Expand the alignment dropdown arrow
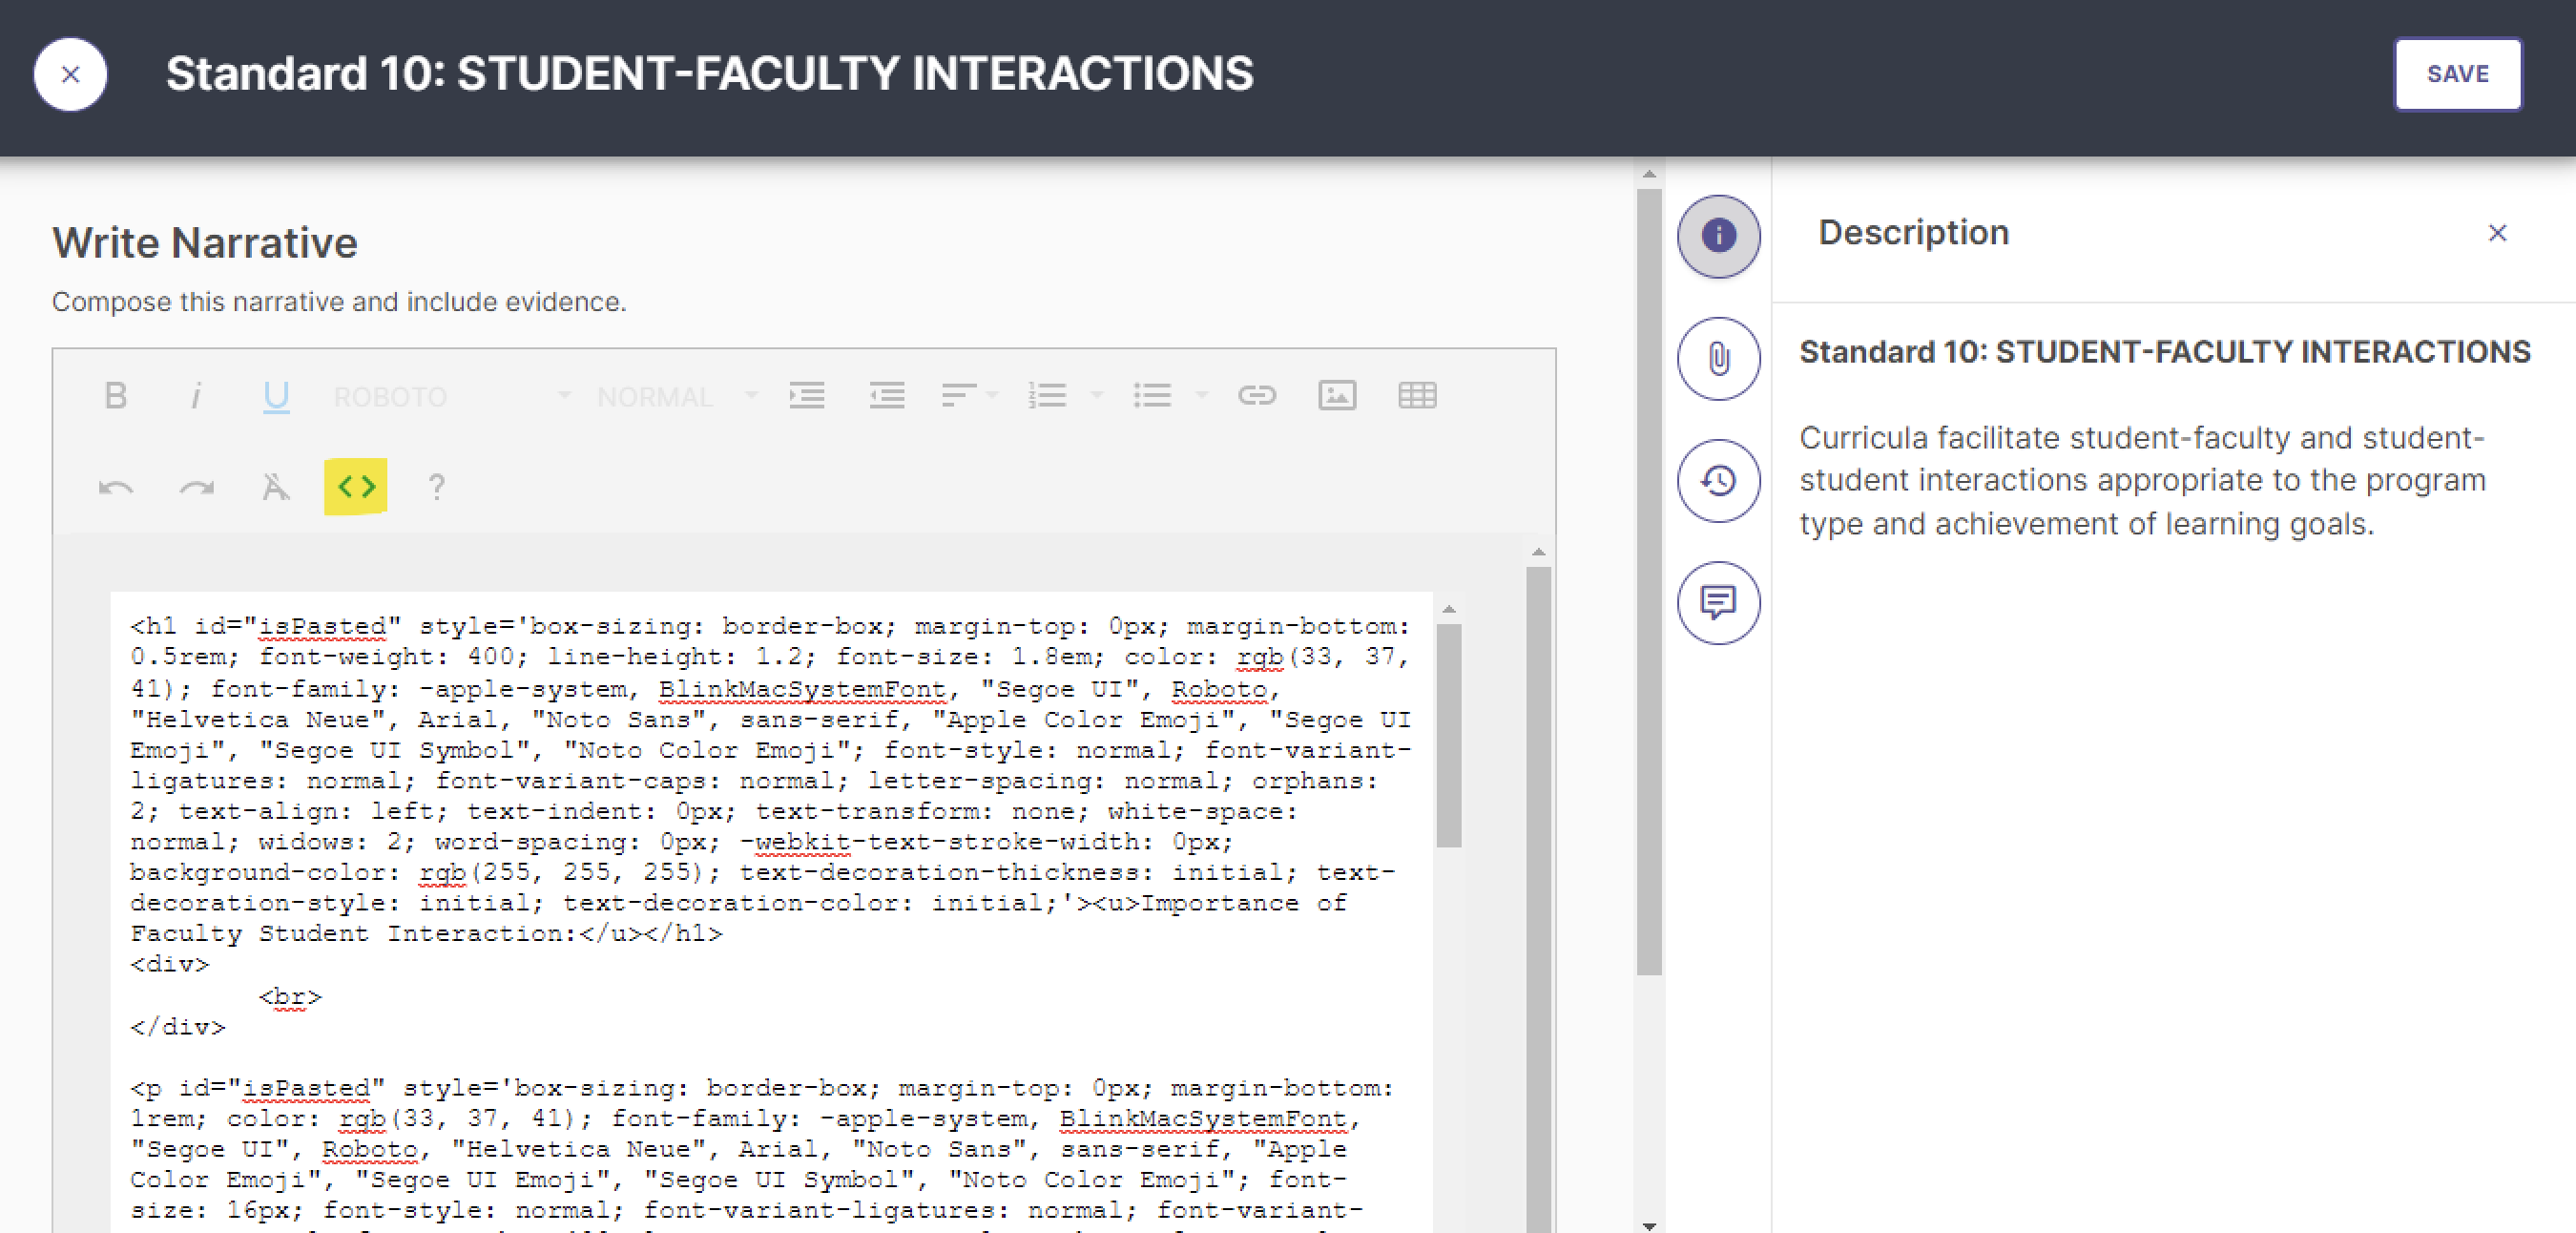This screenshot has height=1233, width=2576. coord(992,396)
